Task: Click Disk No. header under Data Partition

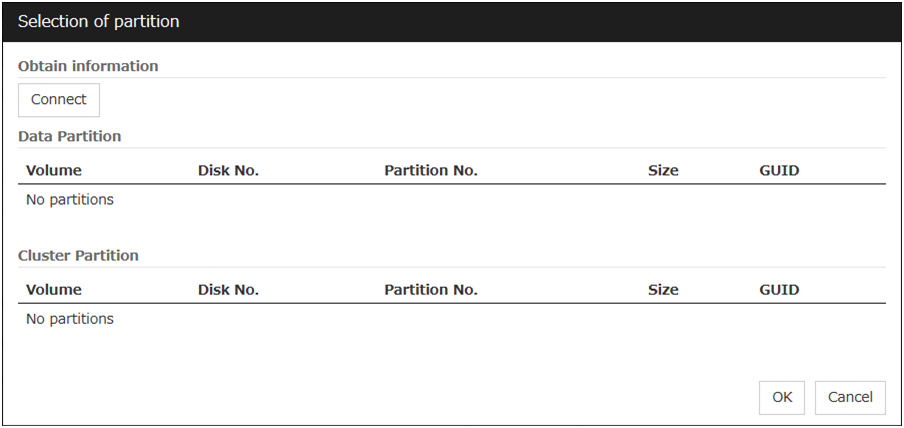Action: pos(228,170)
